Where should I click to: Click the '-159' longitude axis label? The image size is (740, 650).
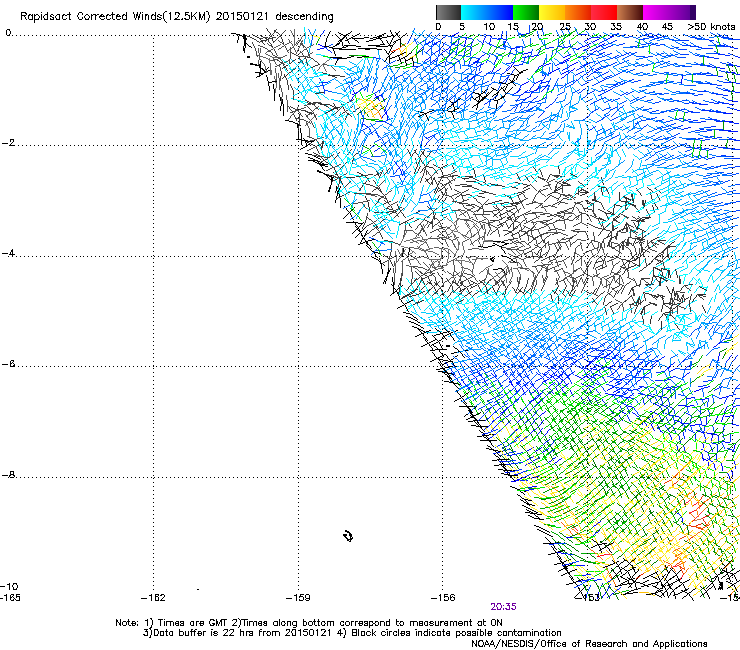click(298, 598)
